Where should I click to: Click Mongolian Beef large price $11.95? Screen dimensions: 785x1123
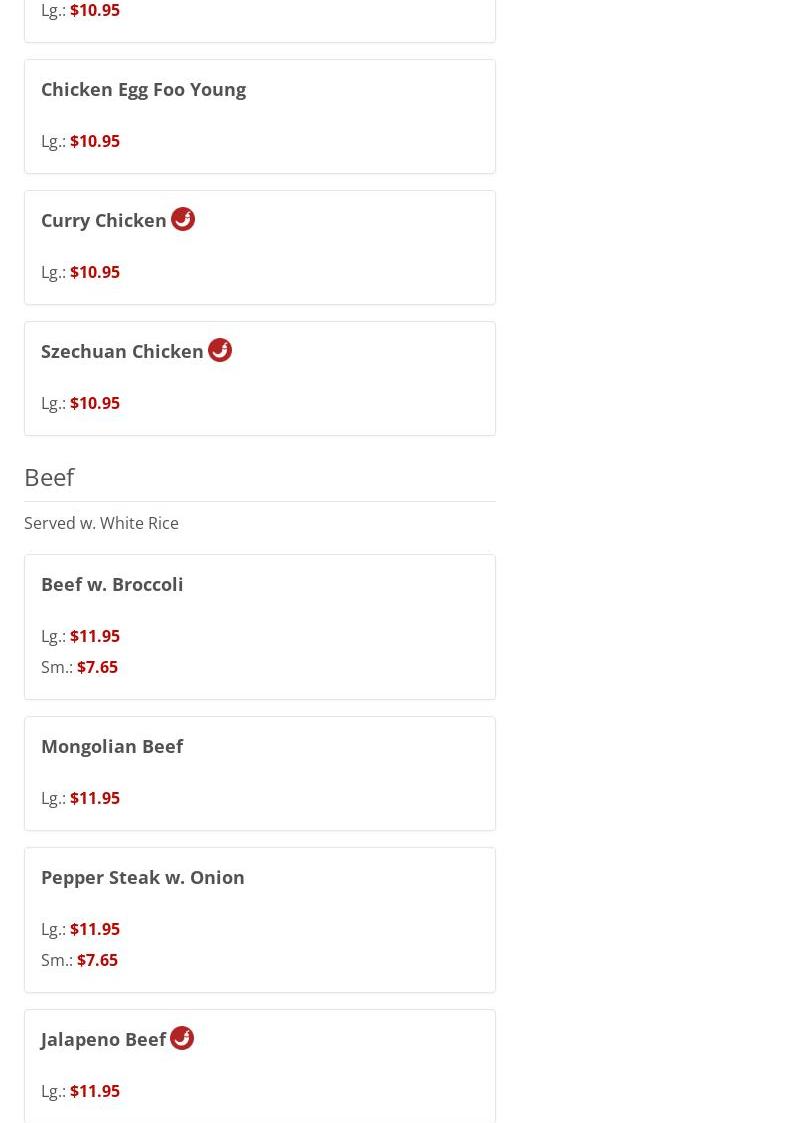94,798
